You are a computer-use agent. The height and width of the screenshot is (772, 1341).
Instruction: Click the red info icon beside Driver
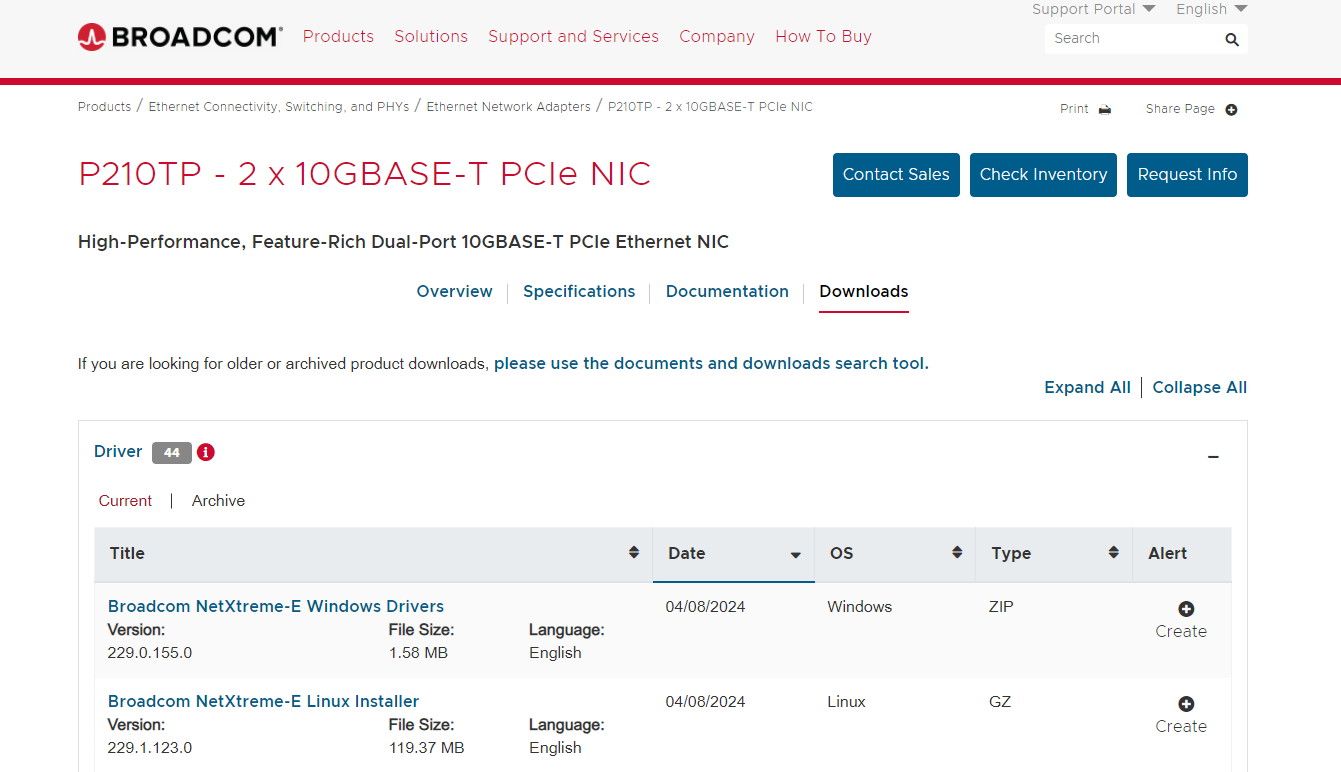[206, 452]
